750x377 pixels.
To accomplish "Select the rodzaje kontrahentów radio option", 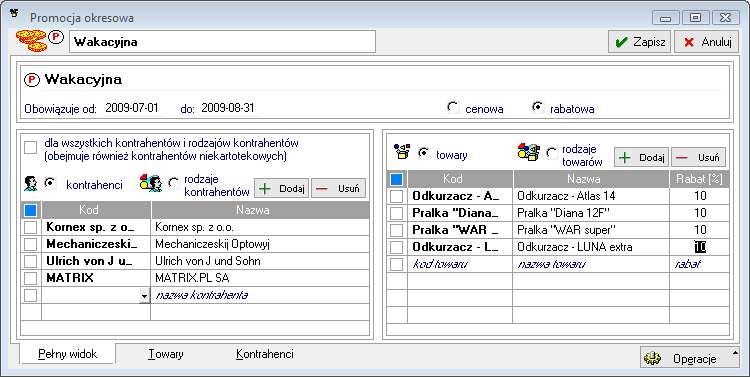I will tap(174, 183).
